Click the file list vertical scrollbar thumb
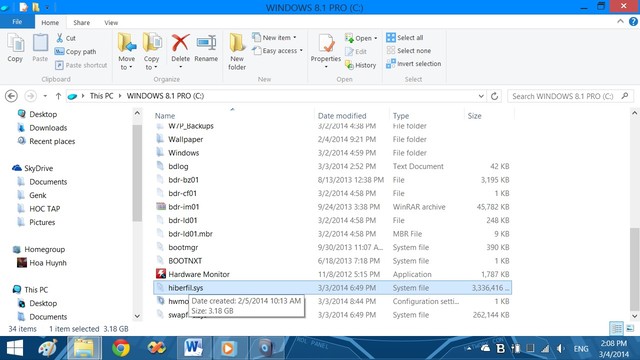 tap(634, 269)
